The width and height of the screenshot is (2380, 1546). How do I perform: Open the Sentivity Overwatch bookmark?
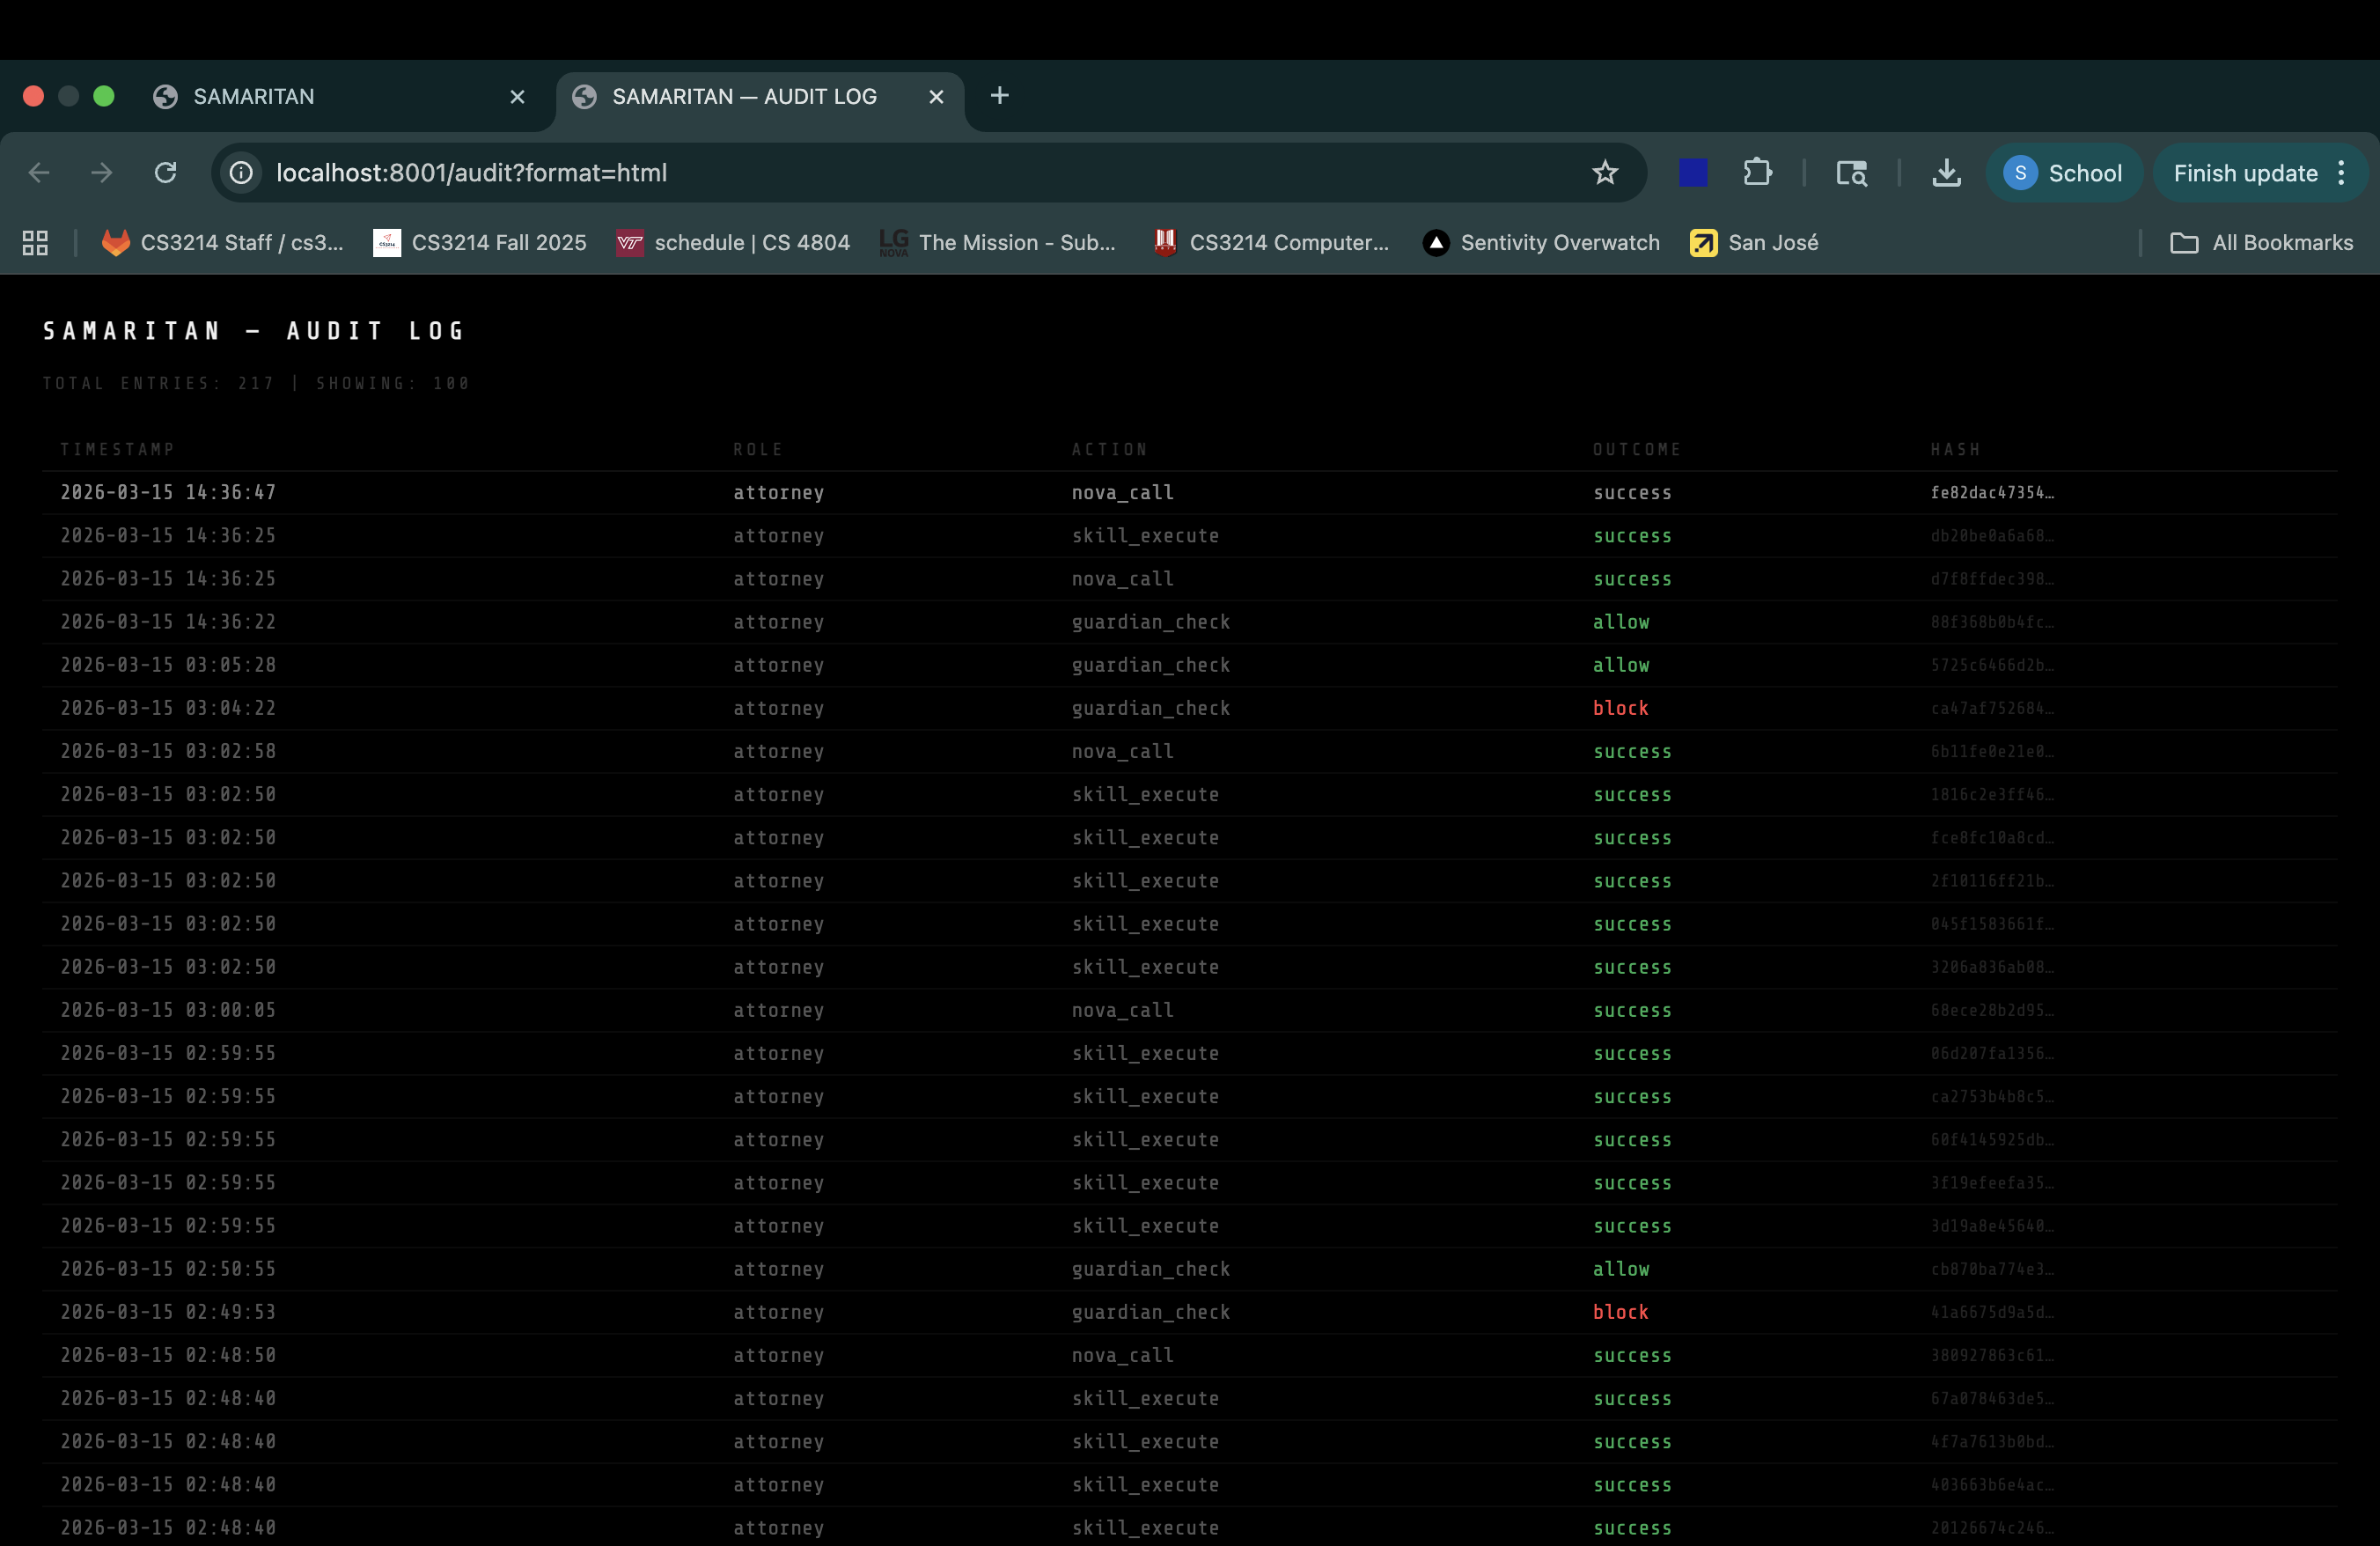tap(1540, 243)
